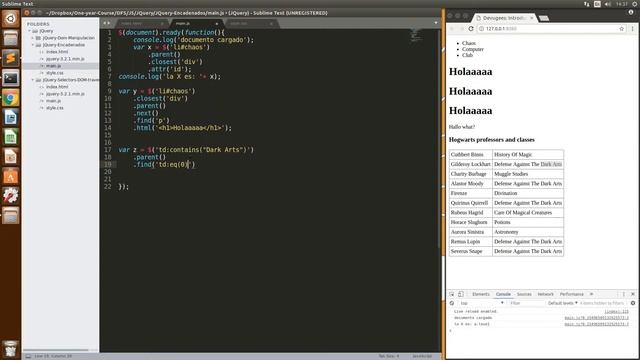Open keyboard layout indicator
Viewport: 640px width, 360px height.
click(597, 4)
